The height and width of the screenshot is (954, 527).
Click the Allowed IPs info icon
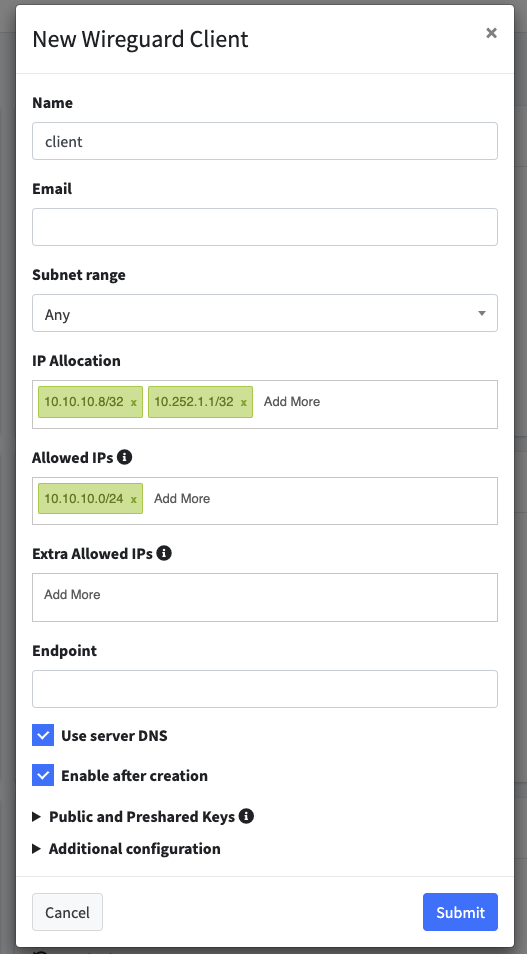coord(124,457)
